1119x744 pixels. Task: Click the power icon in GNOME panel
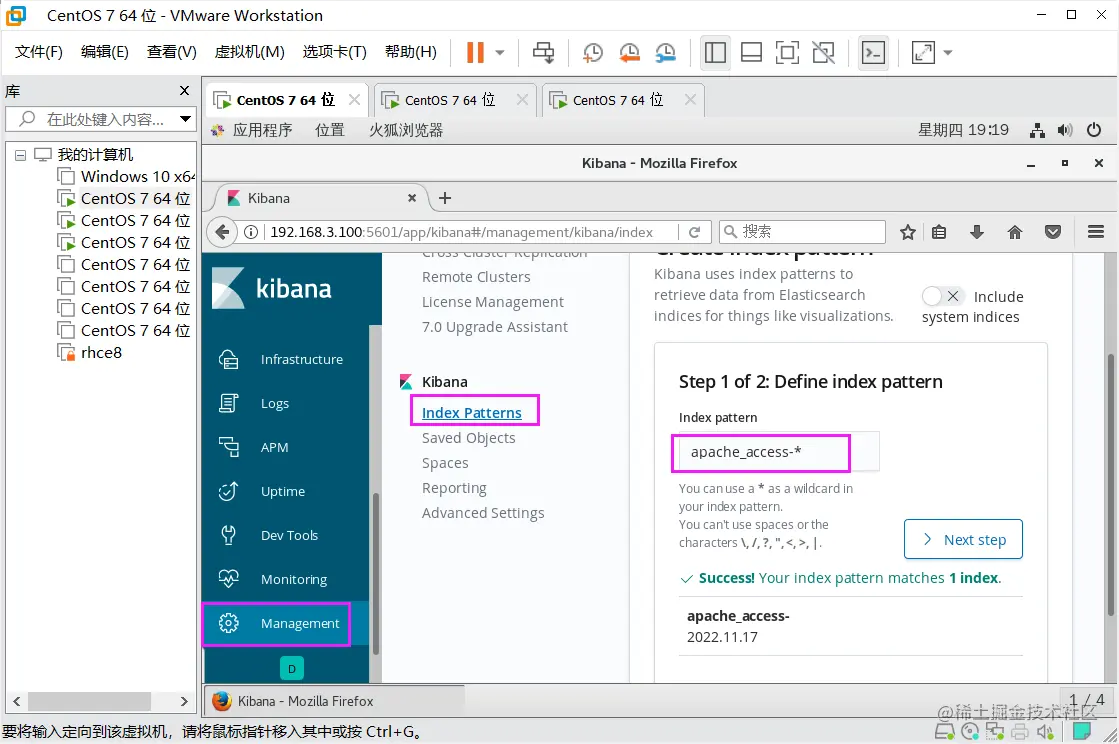pyautogui.click(x=1093, y=130)
